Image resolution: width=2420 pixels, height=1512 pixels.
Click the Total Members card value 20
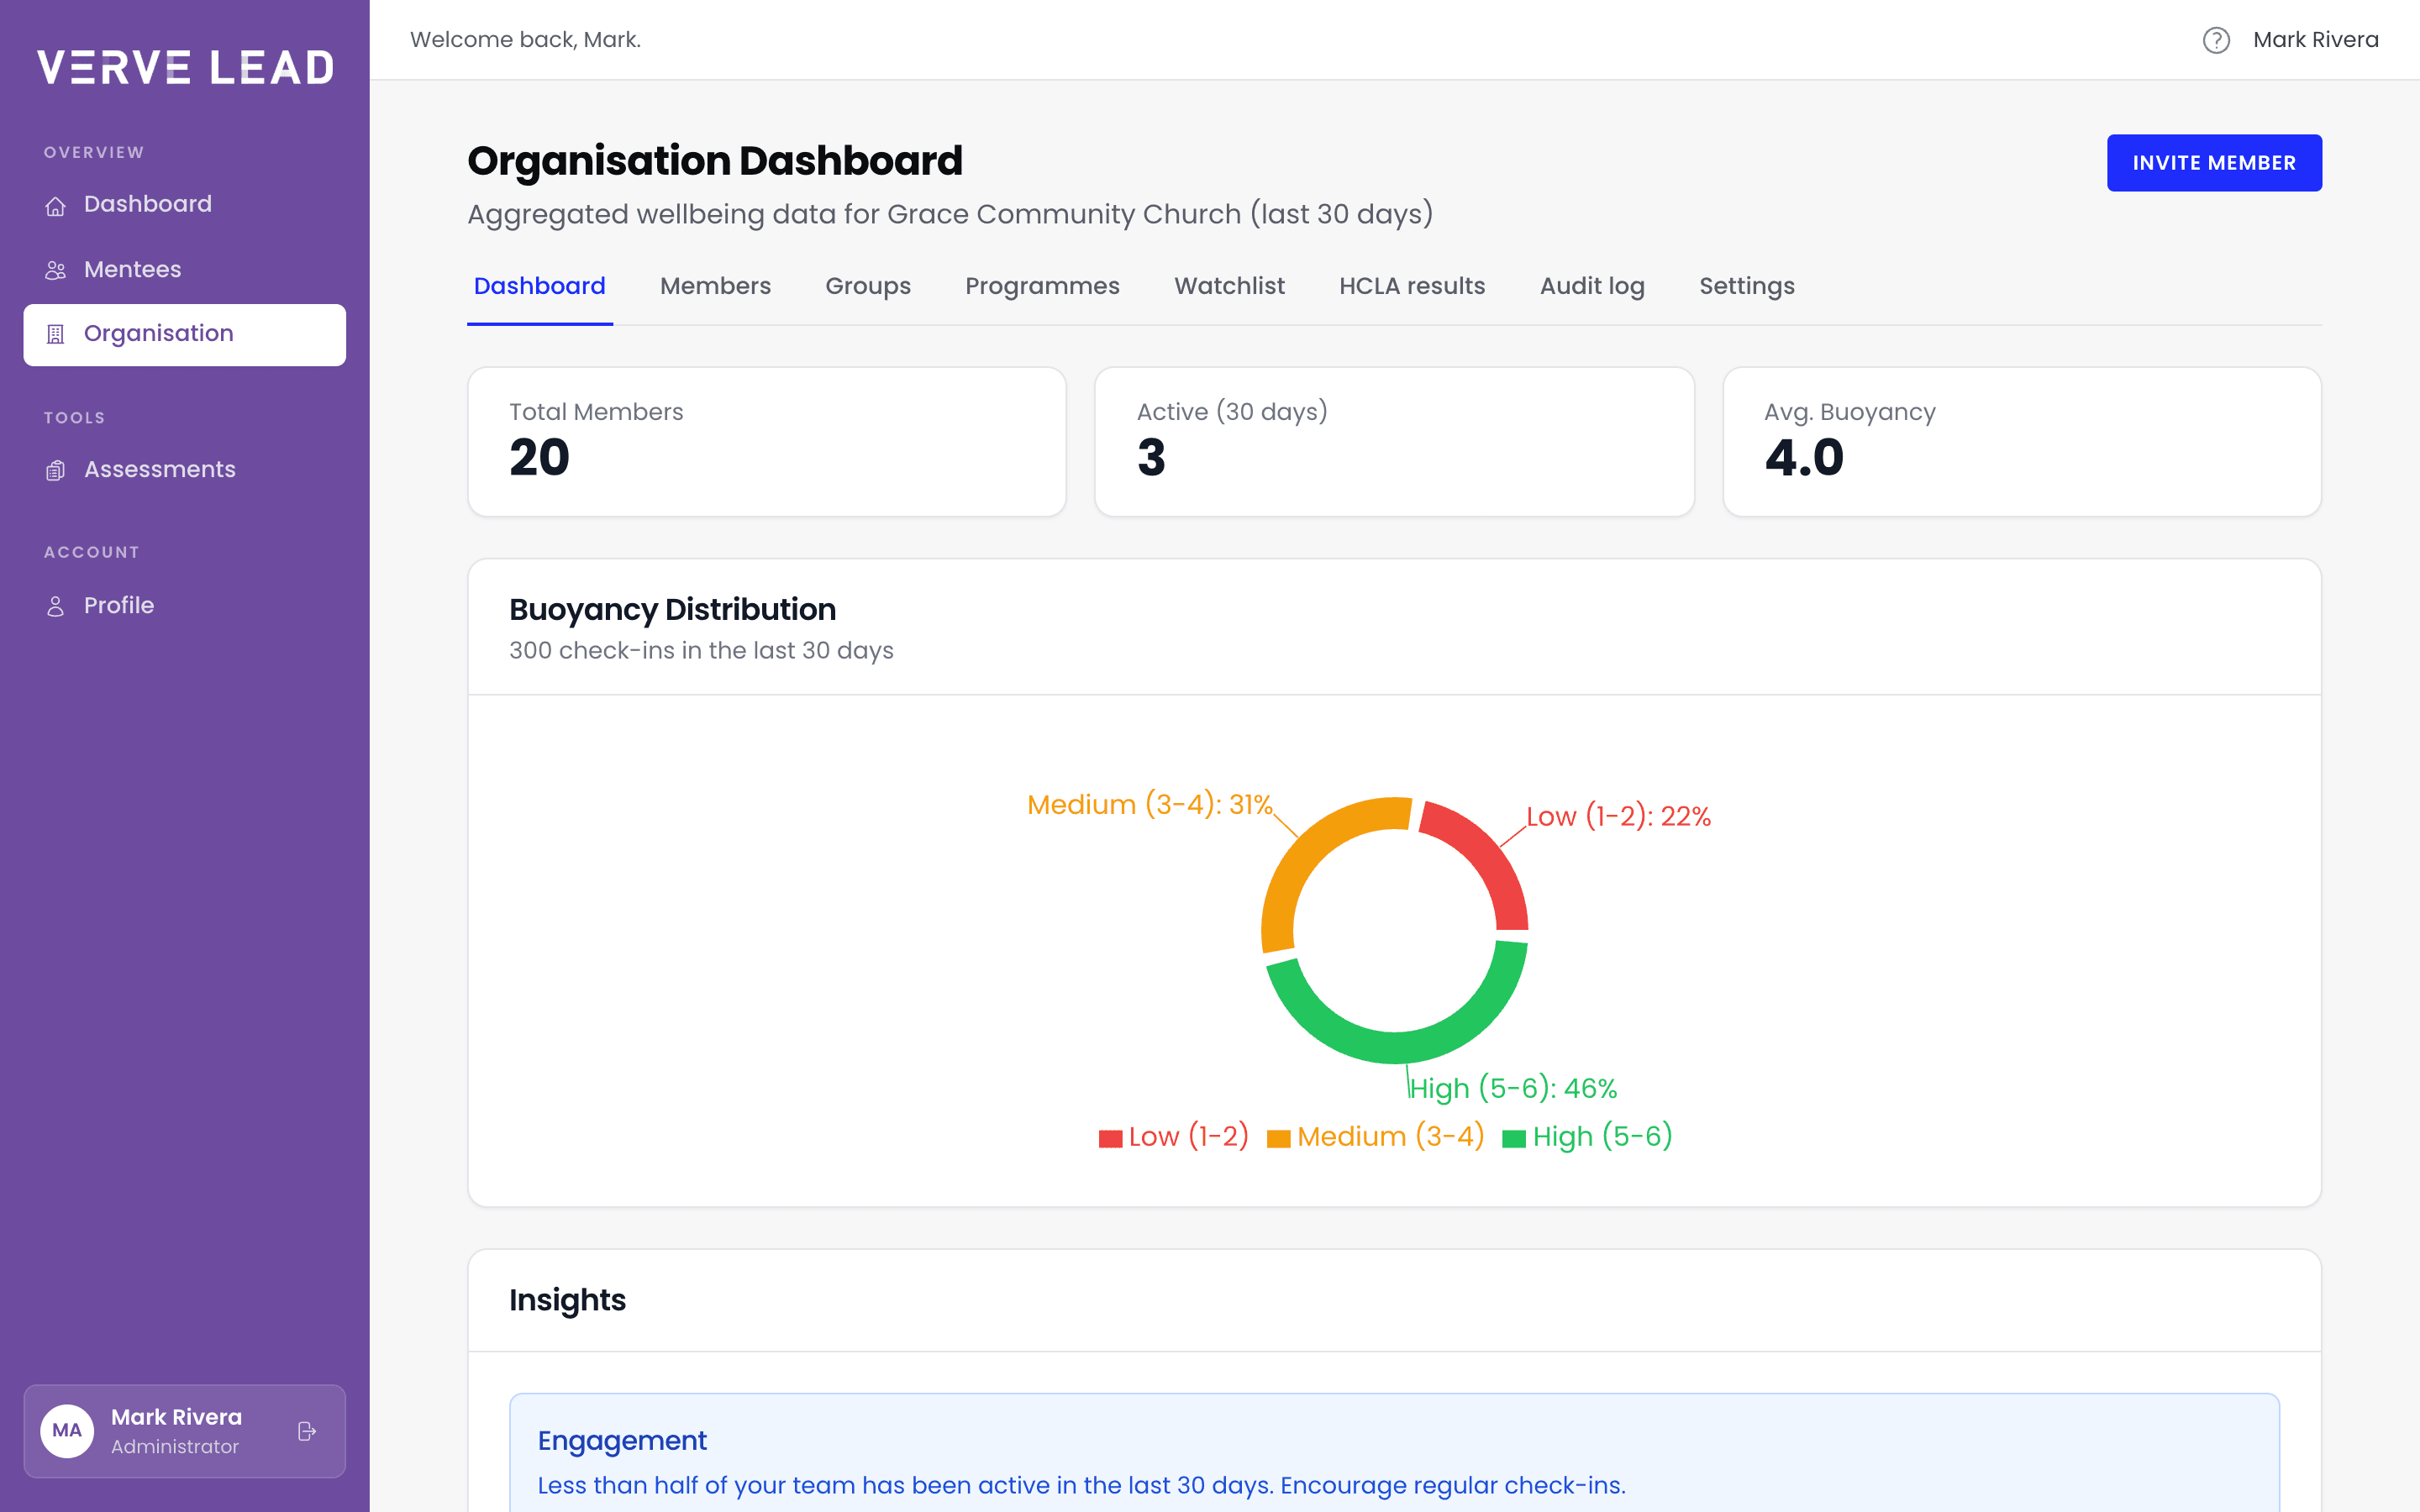(539, 458)
